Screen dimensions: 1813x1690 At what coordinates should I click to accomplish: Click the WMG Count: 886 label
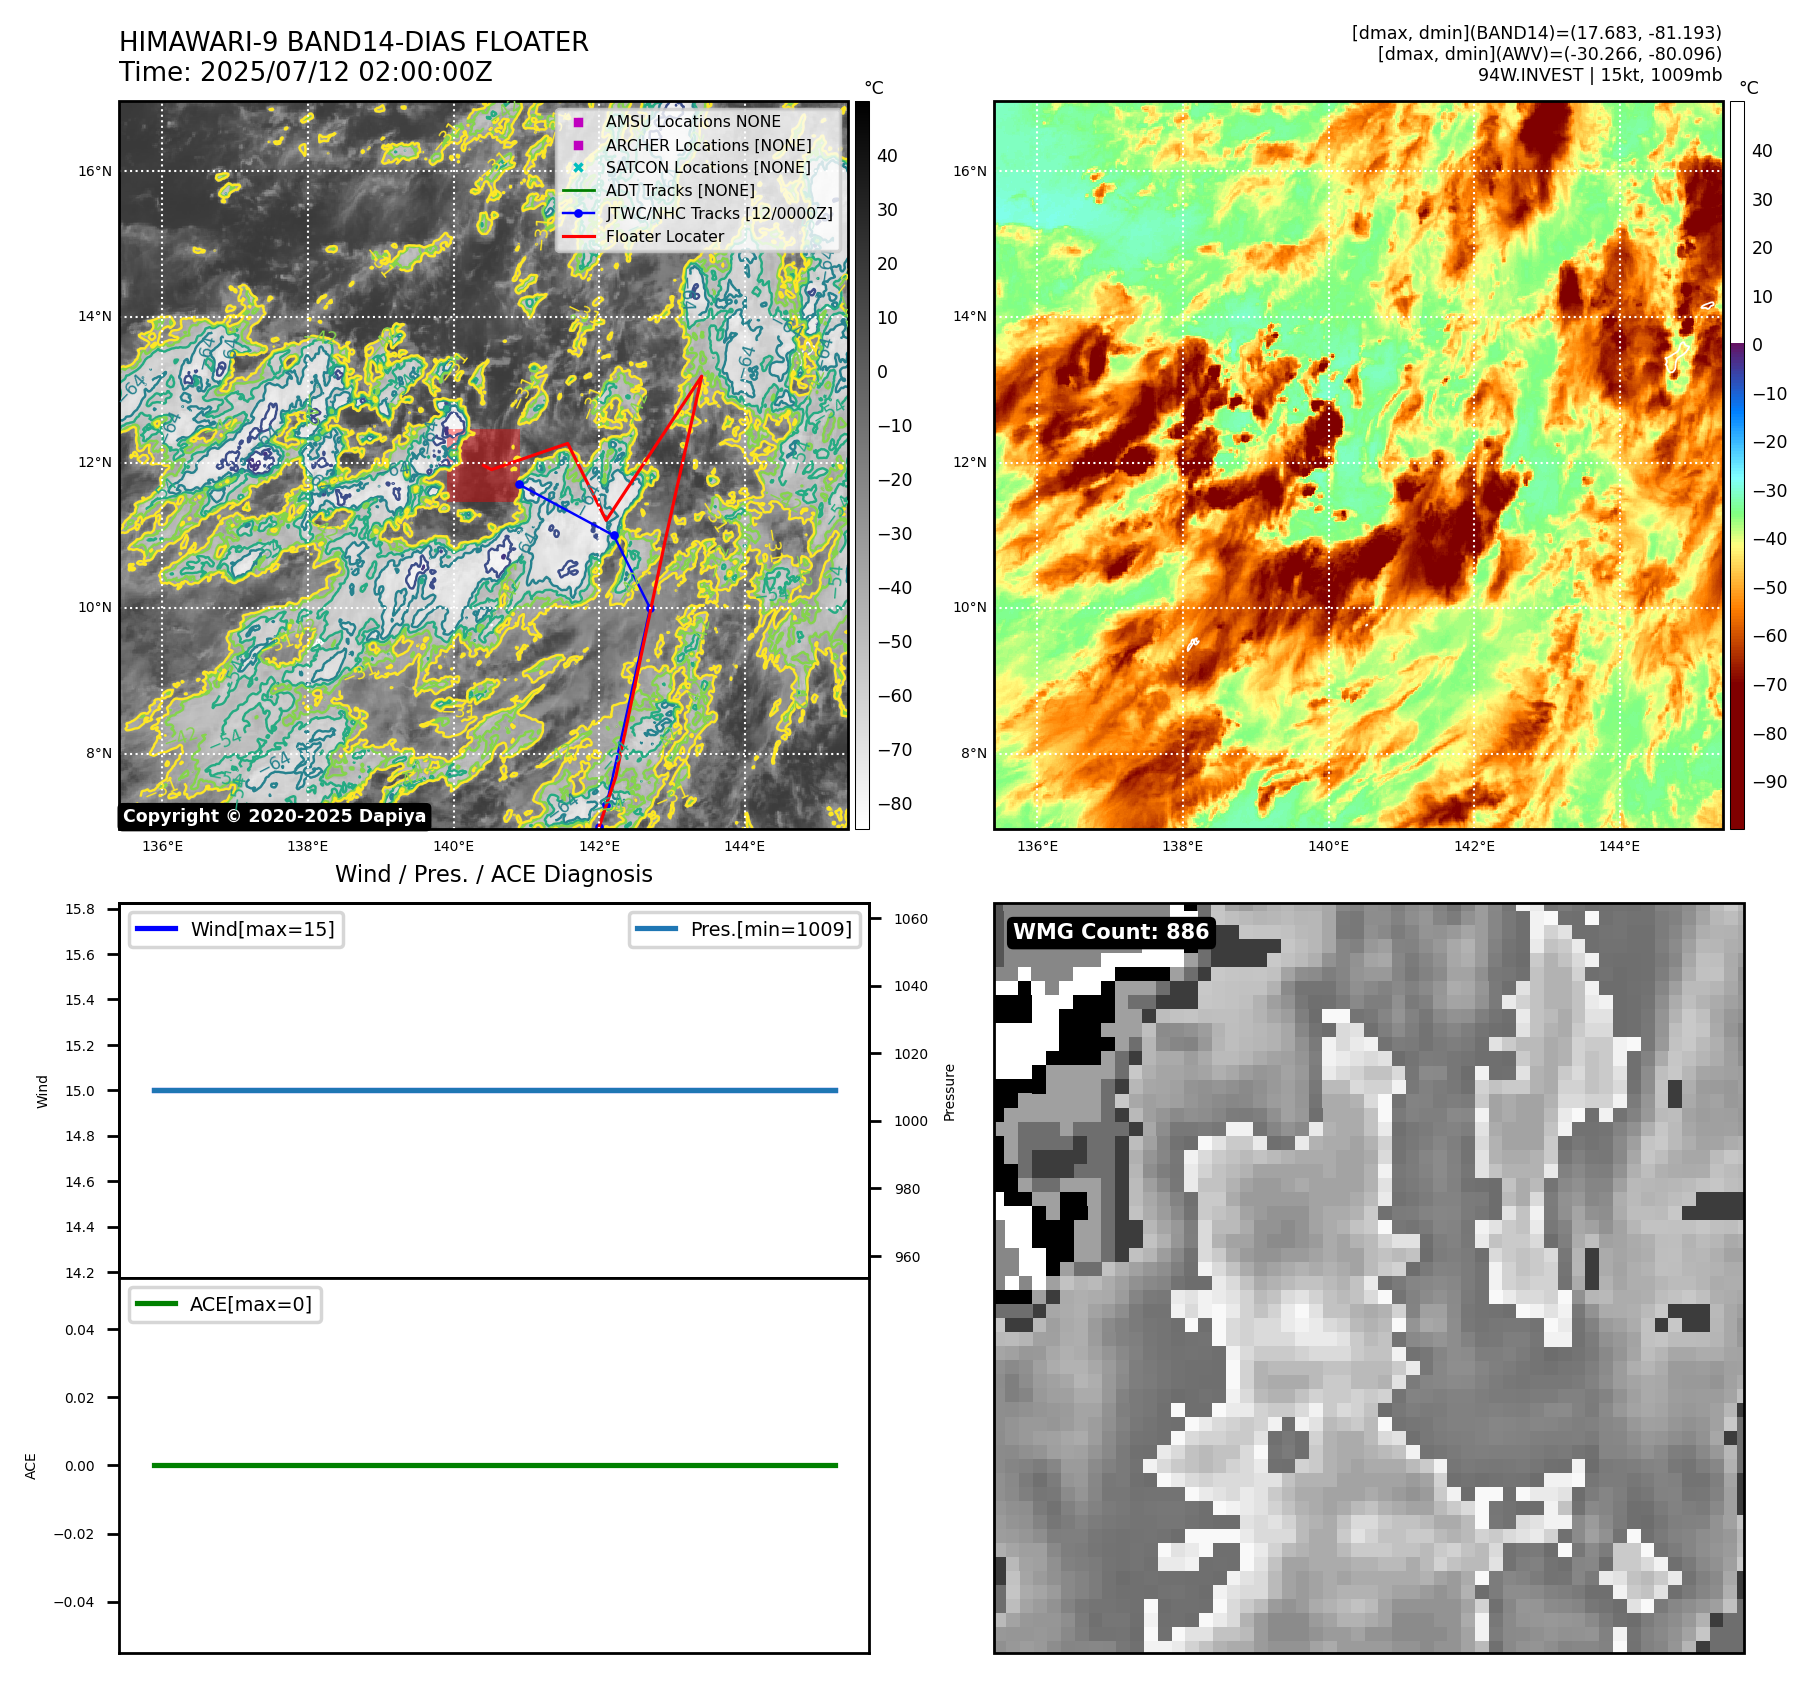1111,932
